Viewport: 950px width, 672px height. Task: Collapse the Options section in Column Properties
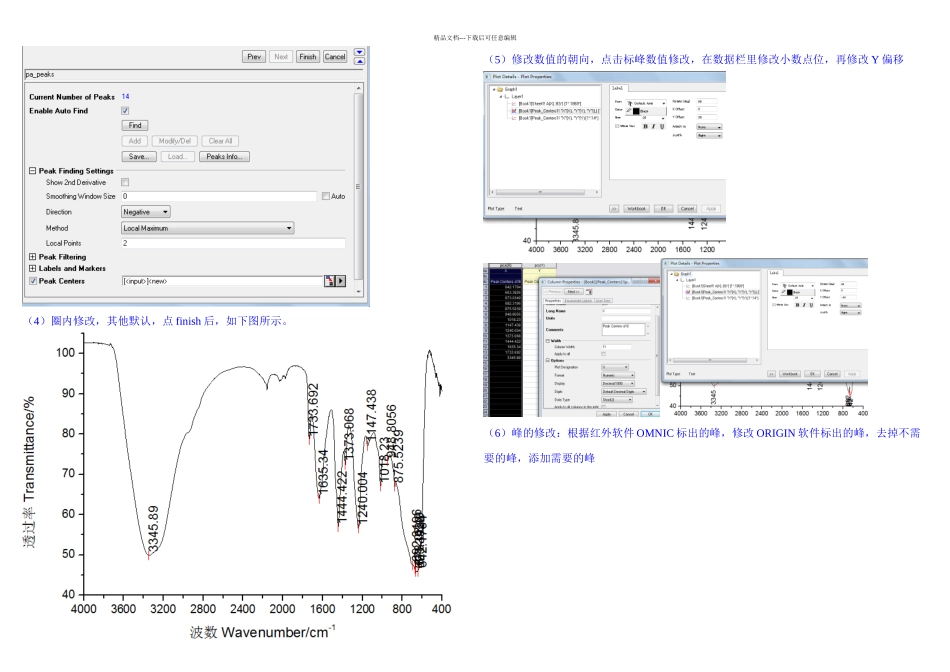click(548, 361)
